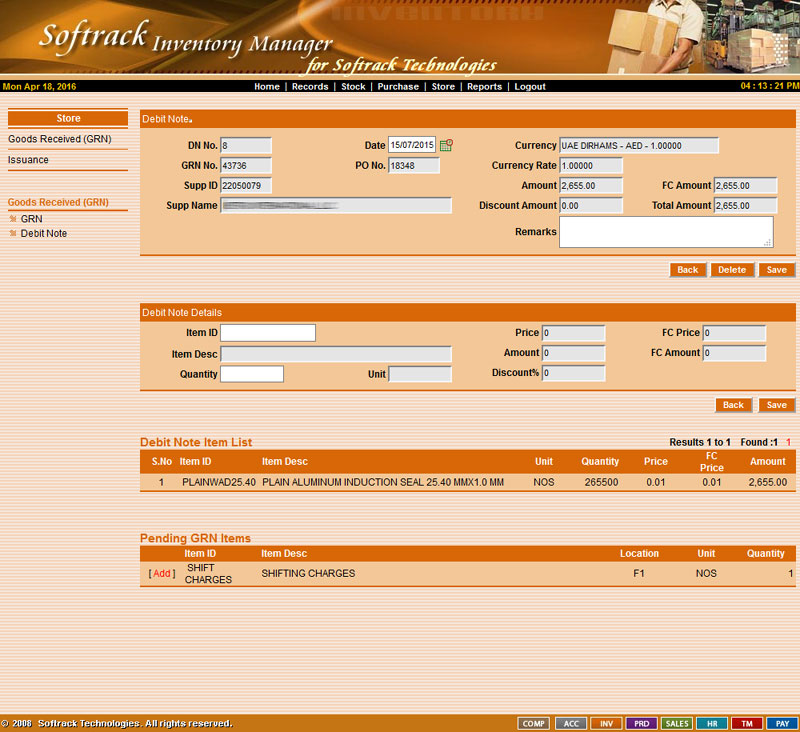This screenshot has width=800, height=732.
Task: Click Logout in the top menu
Action: tap(530, 87)
